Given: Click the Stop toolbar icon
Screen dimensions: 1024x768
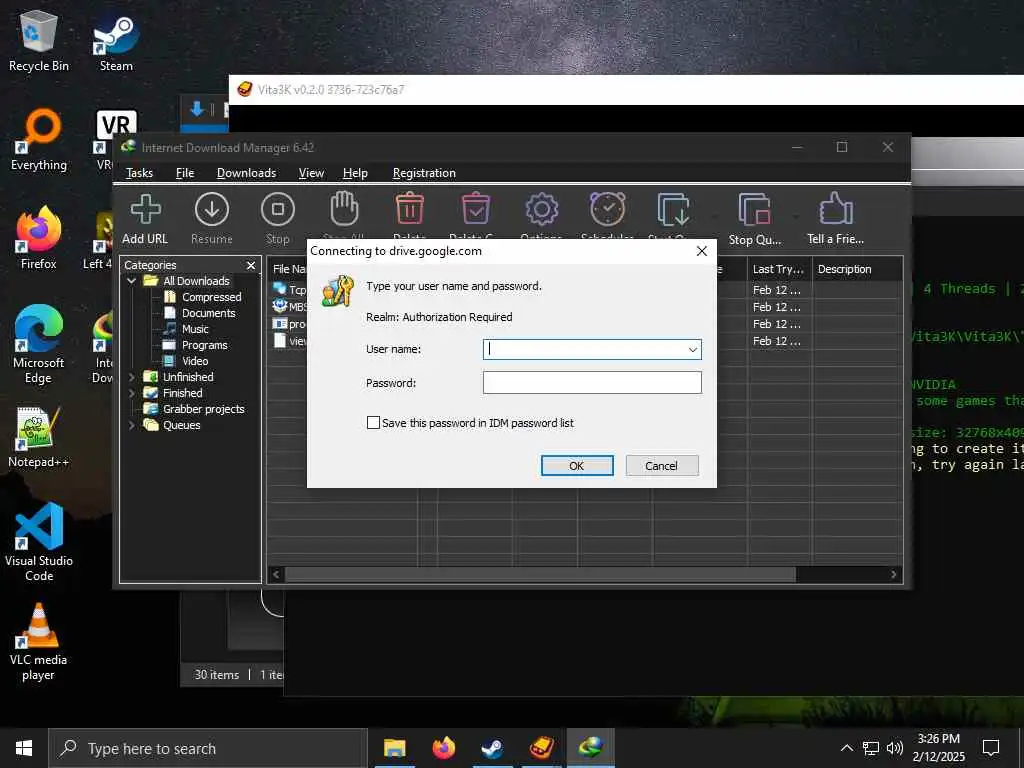Looking at the screenshot, I should pyautogui.click(x=278, y=210).
